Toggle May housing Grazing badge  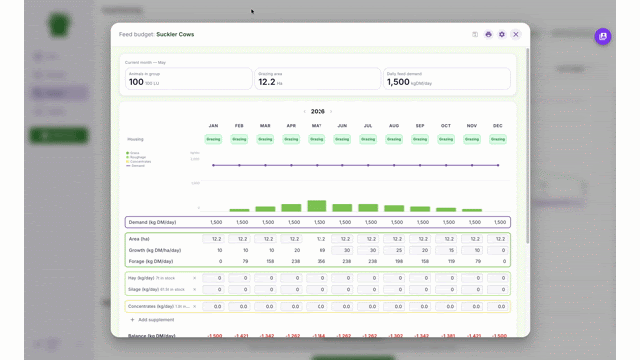(317, 139)
